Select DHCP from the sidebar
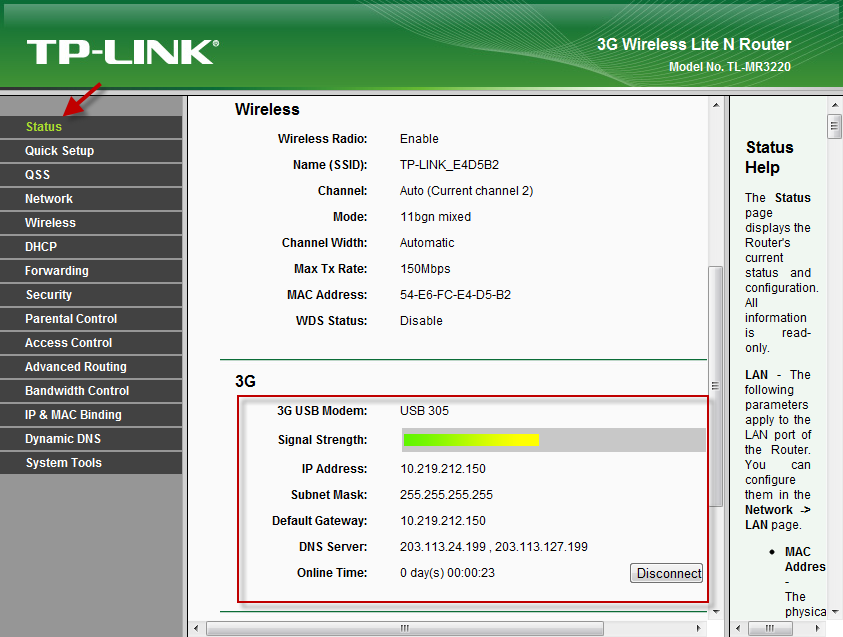The image size is (843, 637). (91, 247)
